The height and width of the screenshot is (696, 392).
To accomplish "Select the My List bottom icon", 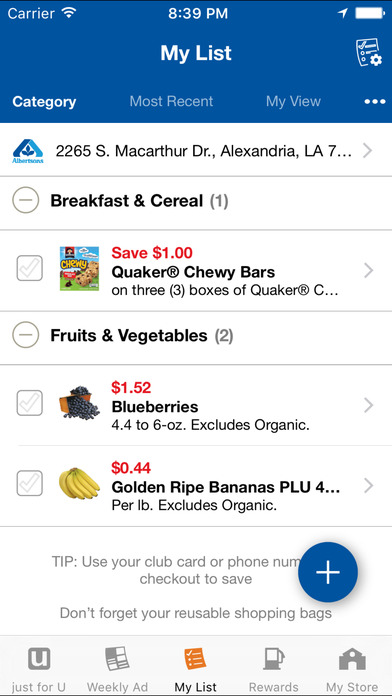I will click(195, 659).
